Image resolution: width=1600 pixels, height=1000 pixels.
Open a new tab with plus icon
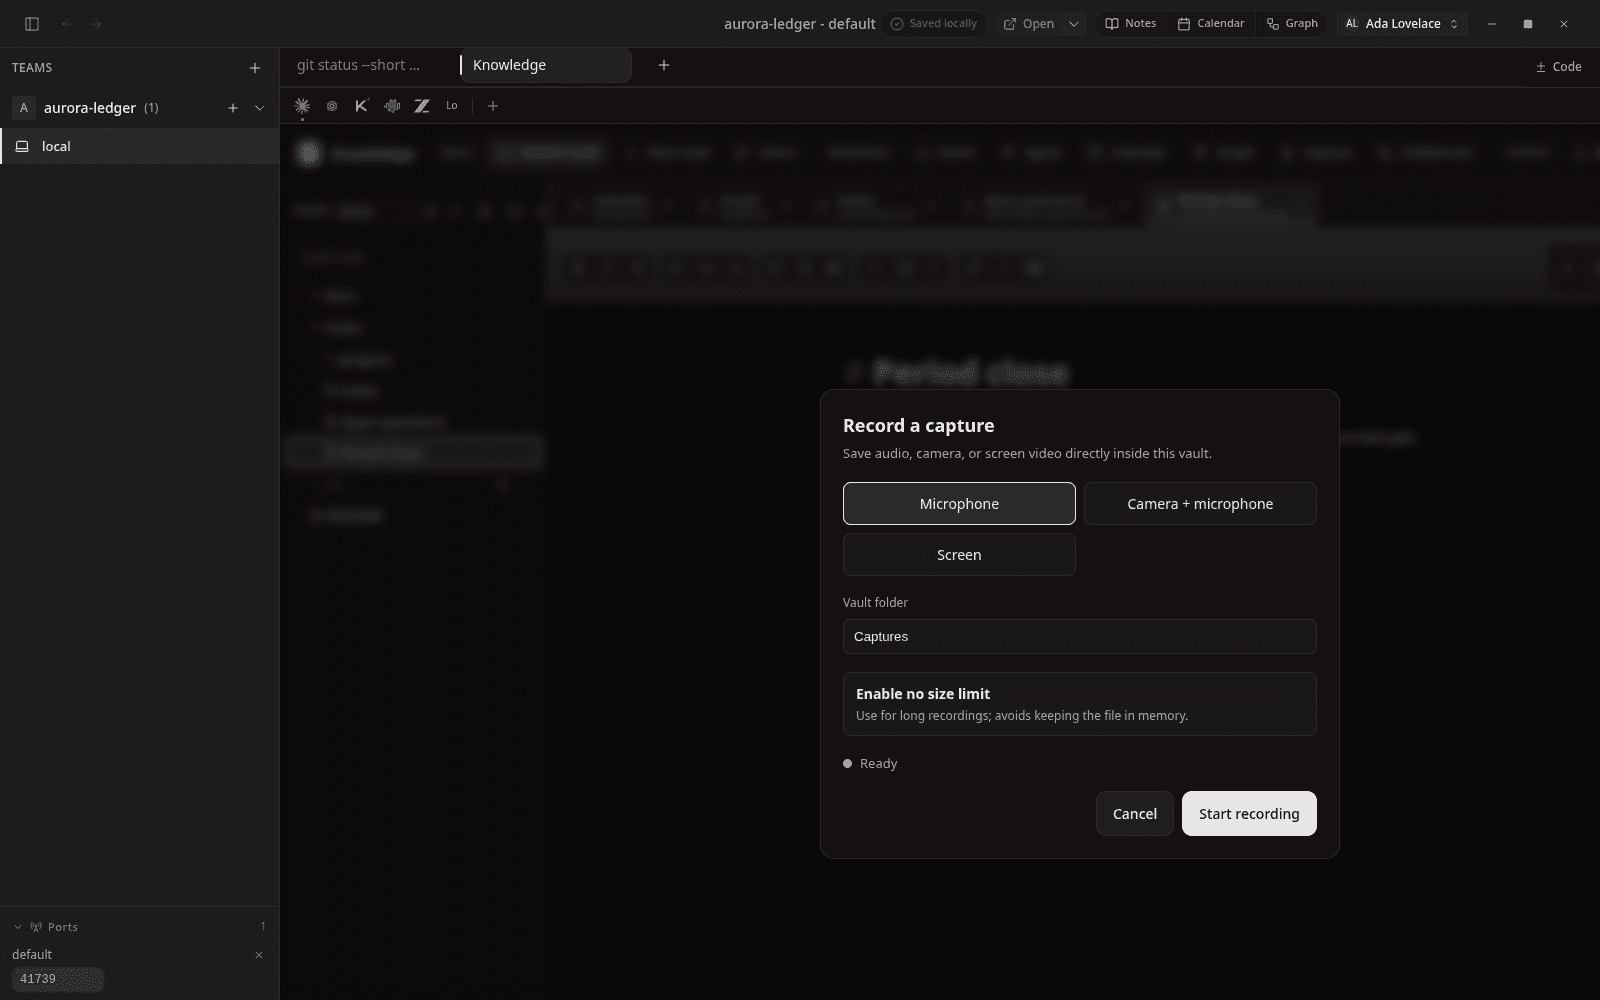pos(663,65)
